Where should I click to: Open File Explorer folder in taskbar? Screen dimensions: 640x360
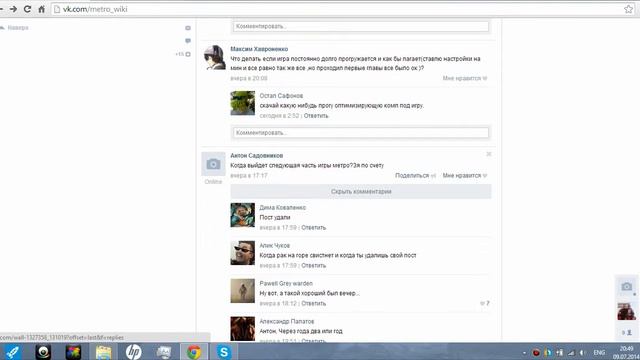point(103,352)
